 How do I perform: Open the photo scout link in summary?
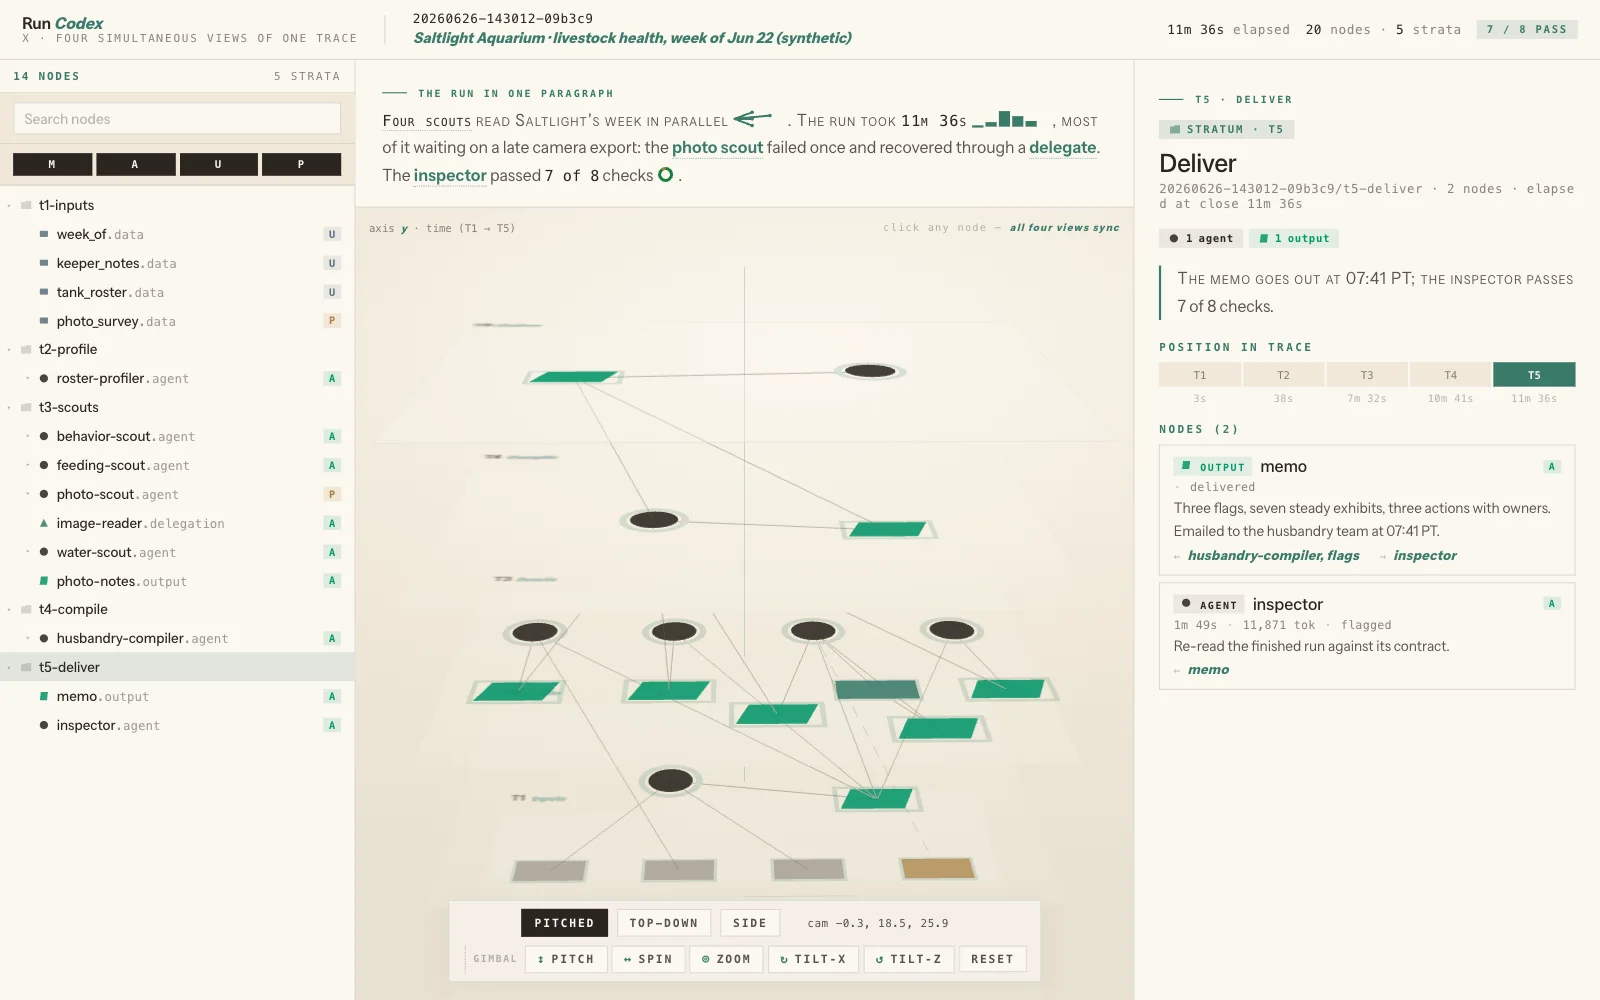tap(717, 147)
